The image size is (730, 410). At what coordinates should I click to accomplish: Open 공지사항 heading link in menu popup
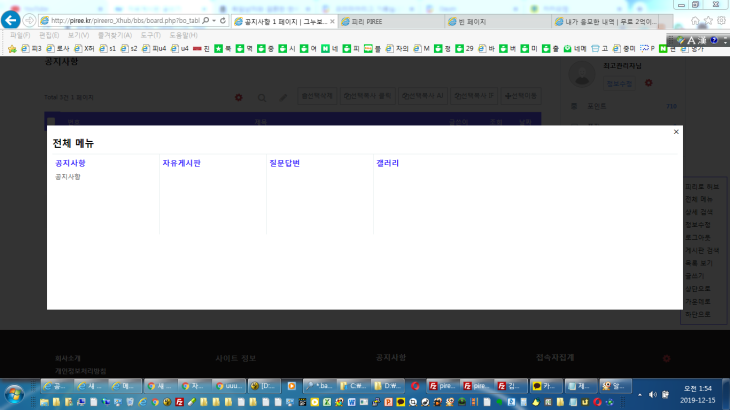tap(70, 162)
